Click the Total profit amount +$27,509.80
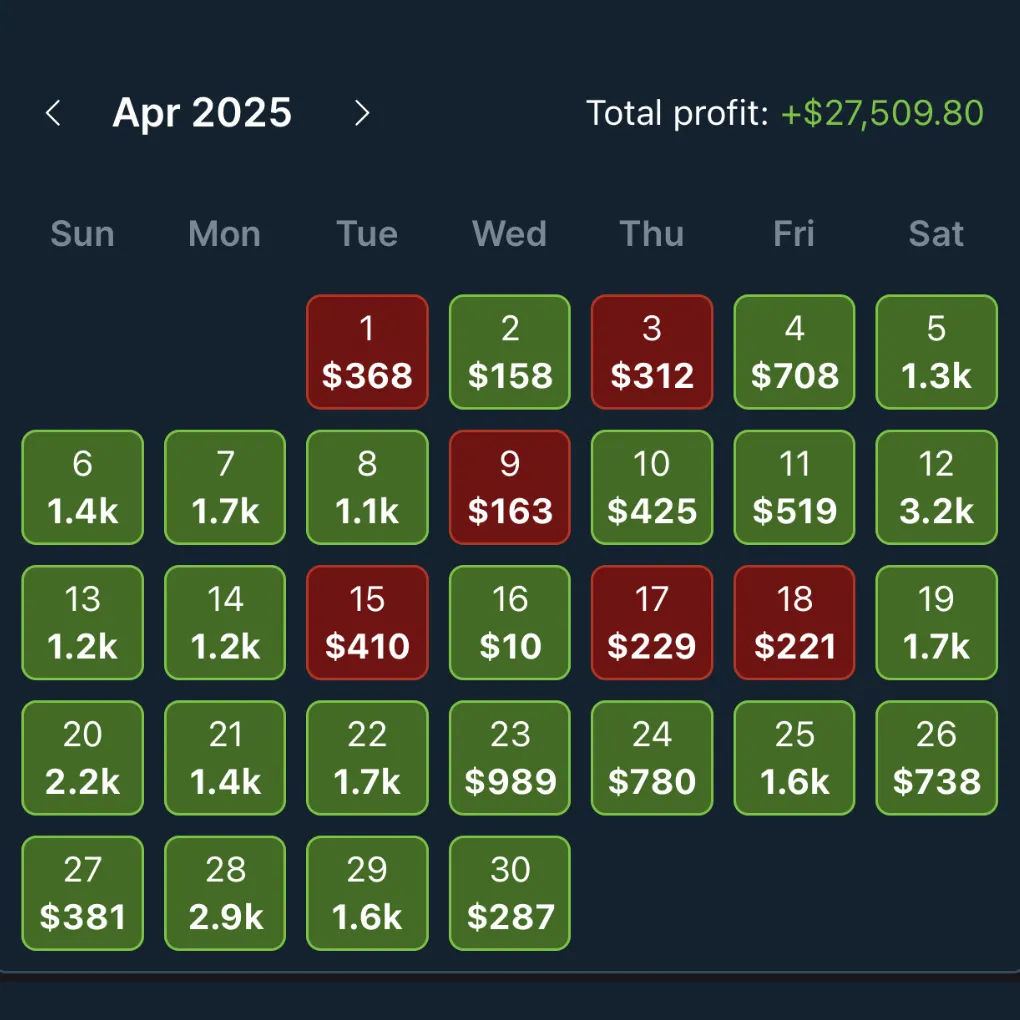This screenshot has height=1020, width=1020. (881, 113)
